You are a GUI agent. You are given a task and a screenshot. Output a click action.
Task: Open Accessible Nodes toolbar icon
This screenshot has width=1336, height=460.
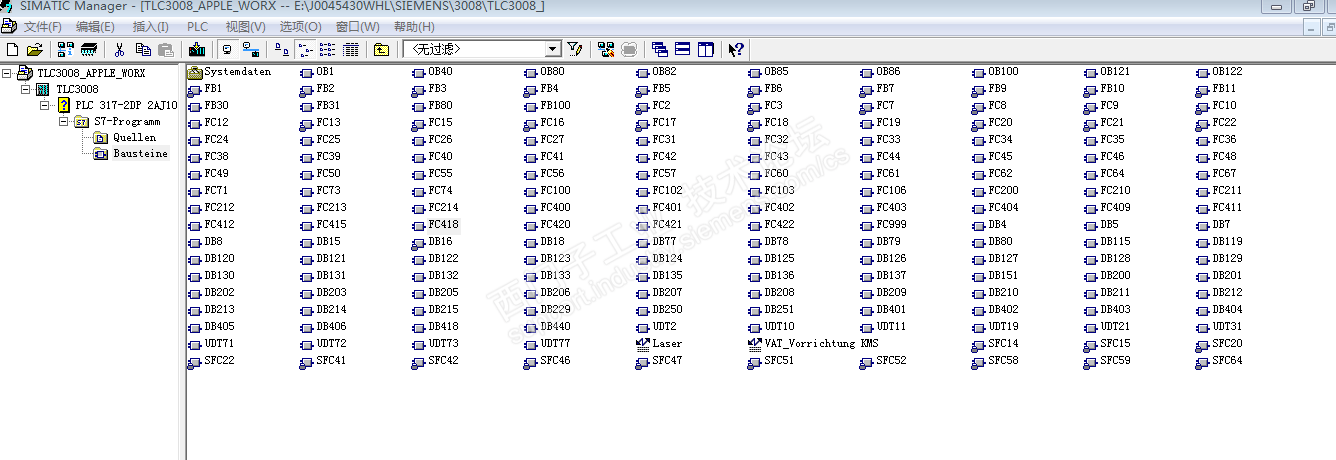(x=65, y=49)
